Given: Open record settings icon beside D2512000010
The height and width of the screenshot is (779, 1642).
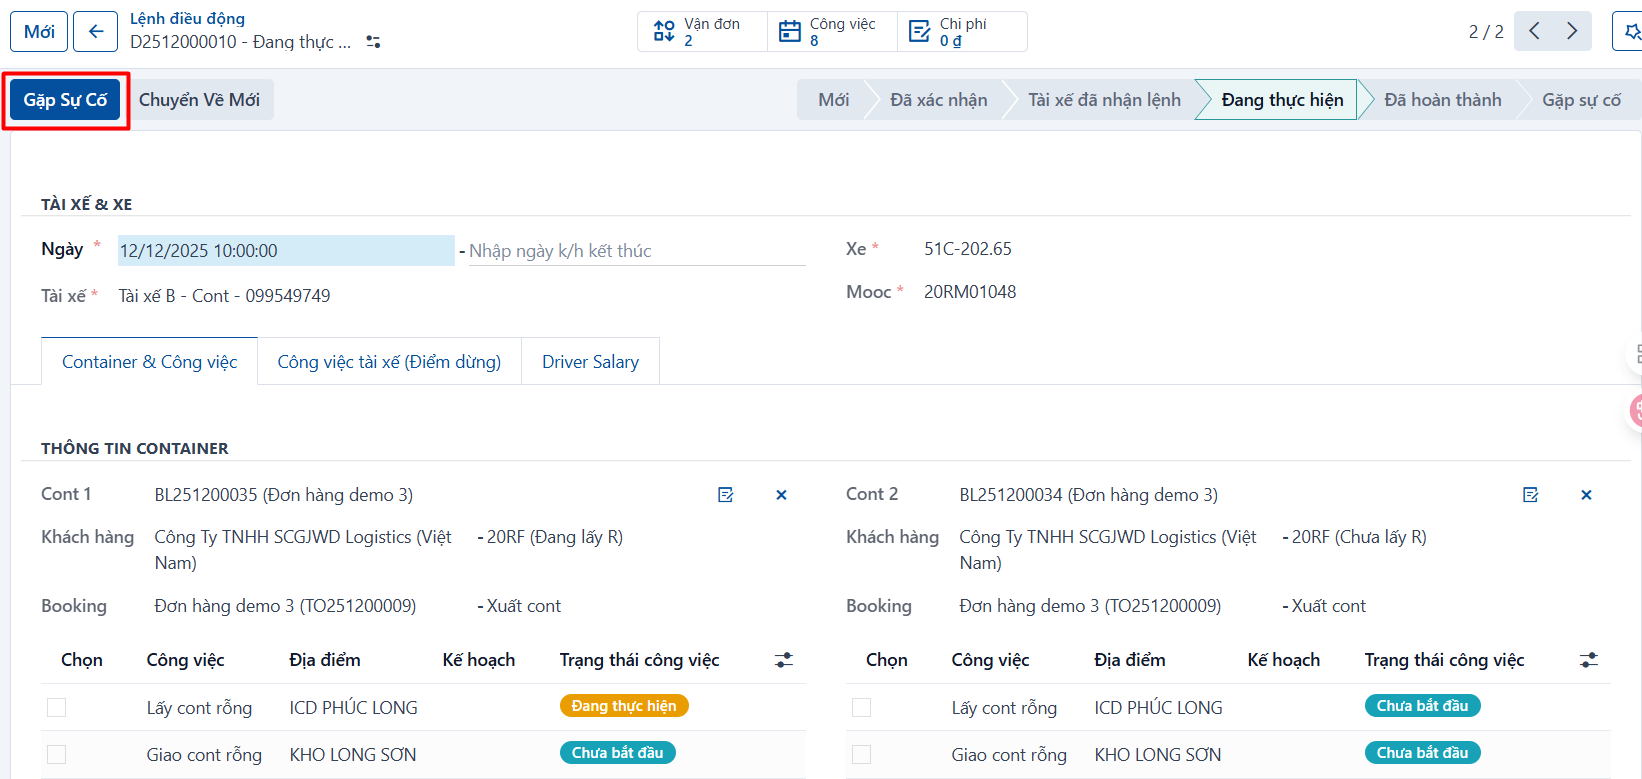Looking at the screenshot, I should point(373,42).
